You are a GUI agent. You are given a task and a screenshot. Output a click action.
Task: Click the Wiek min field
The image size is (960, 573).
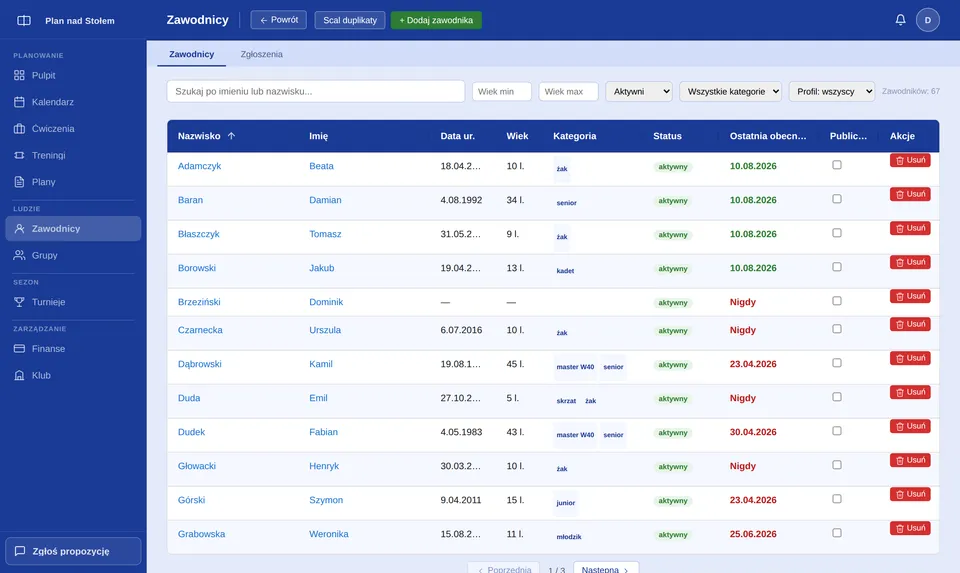tap(501, 91)
